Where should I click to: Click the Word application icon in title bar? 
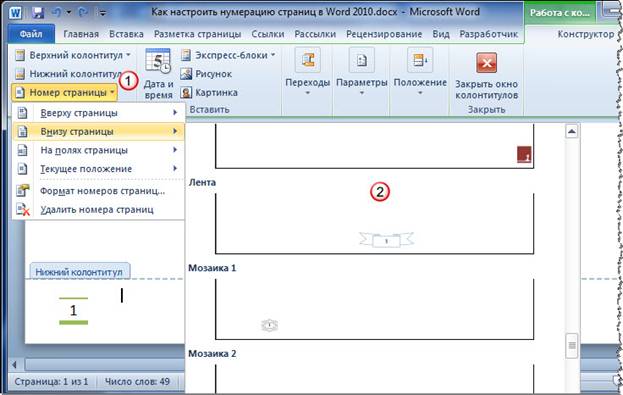(15, 13)
